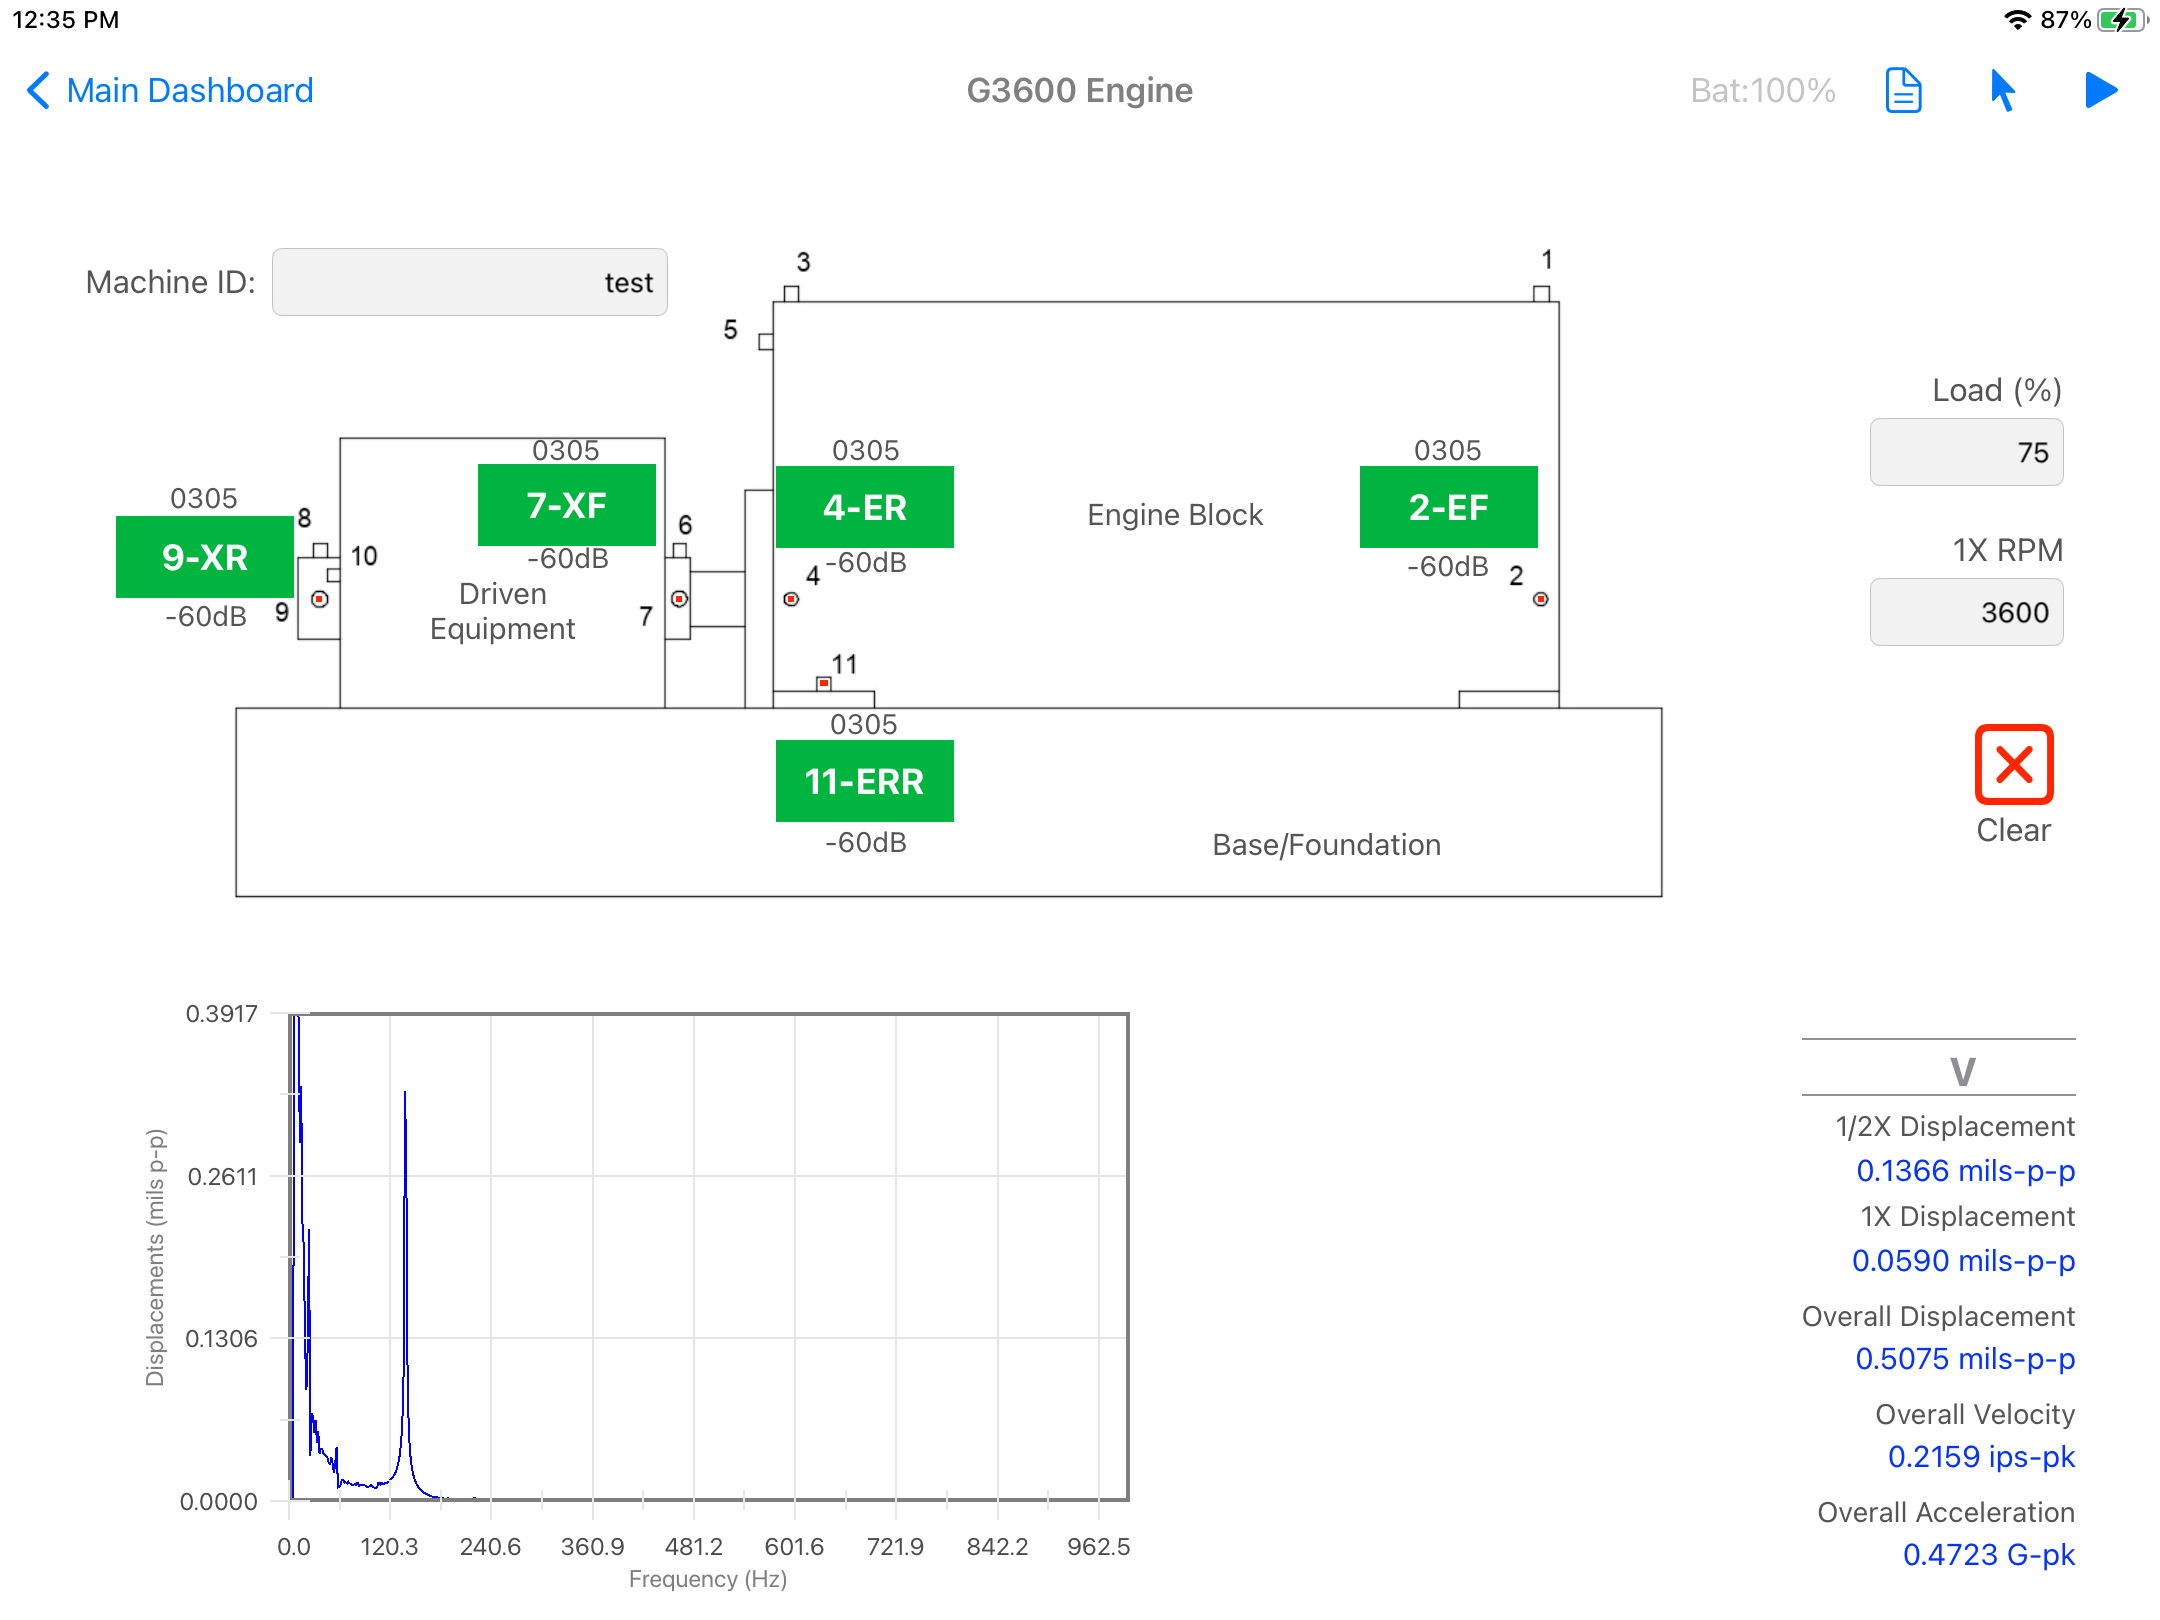Tap red sensor point 11

[823, 683]
